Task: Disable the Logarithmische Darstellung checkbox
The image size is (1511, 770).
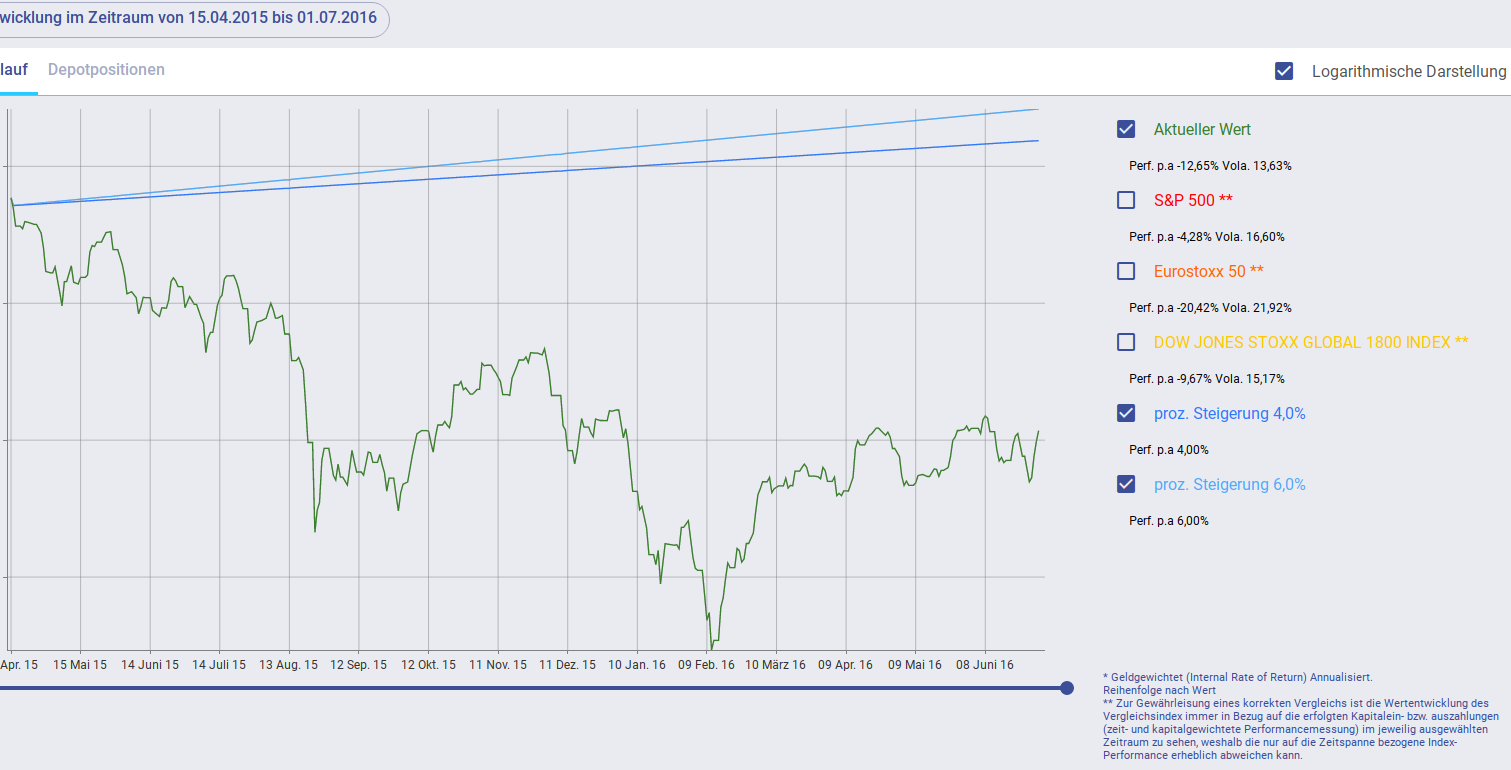Action: (1284, 71)
